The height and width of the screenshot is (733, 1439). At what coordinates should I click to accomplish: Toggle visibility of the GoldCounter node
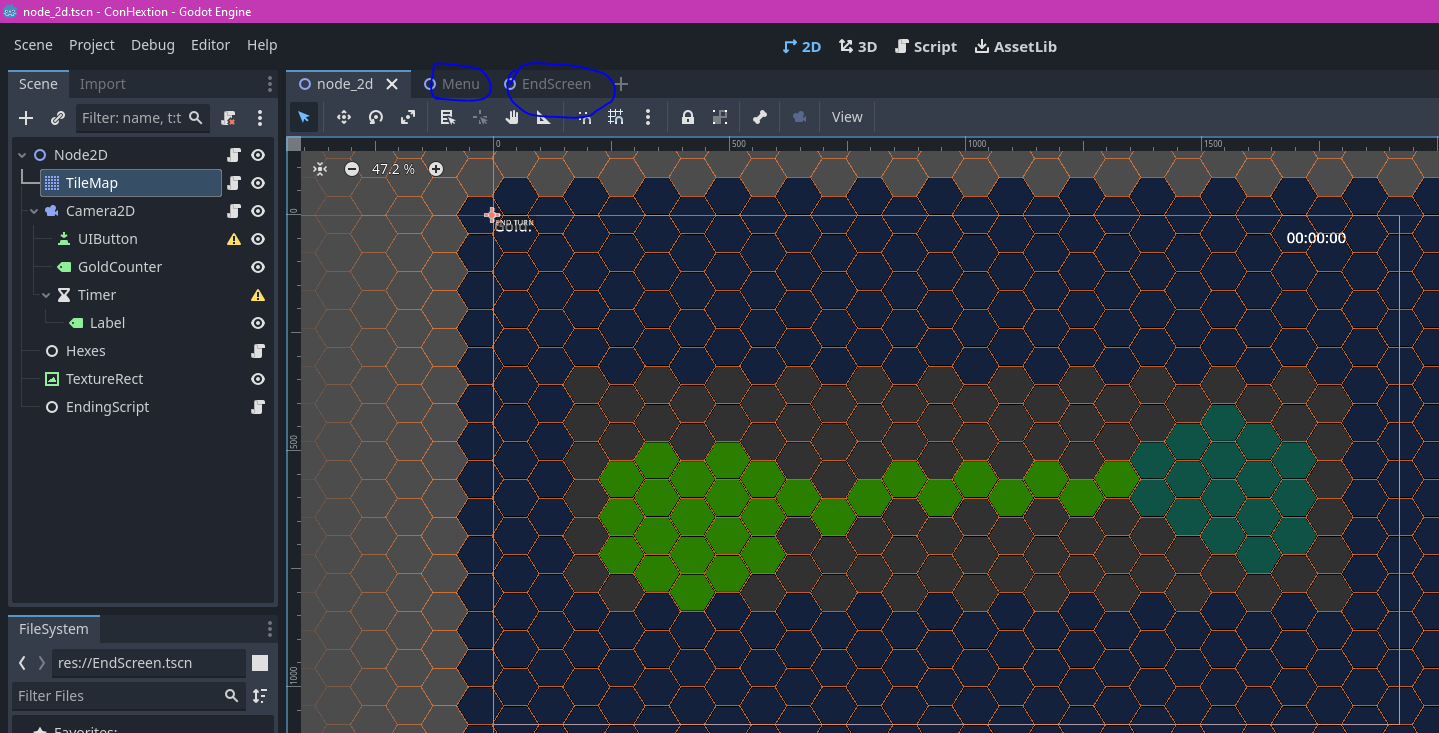pos(258,267)
